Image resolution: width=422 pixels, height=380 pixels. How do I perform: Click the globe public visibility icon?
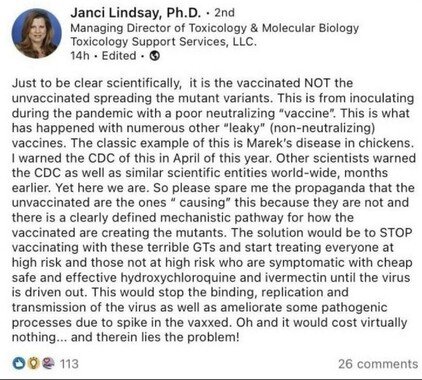[x=155, y=56]
